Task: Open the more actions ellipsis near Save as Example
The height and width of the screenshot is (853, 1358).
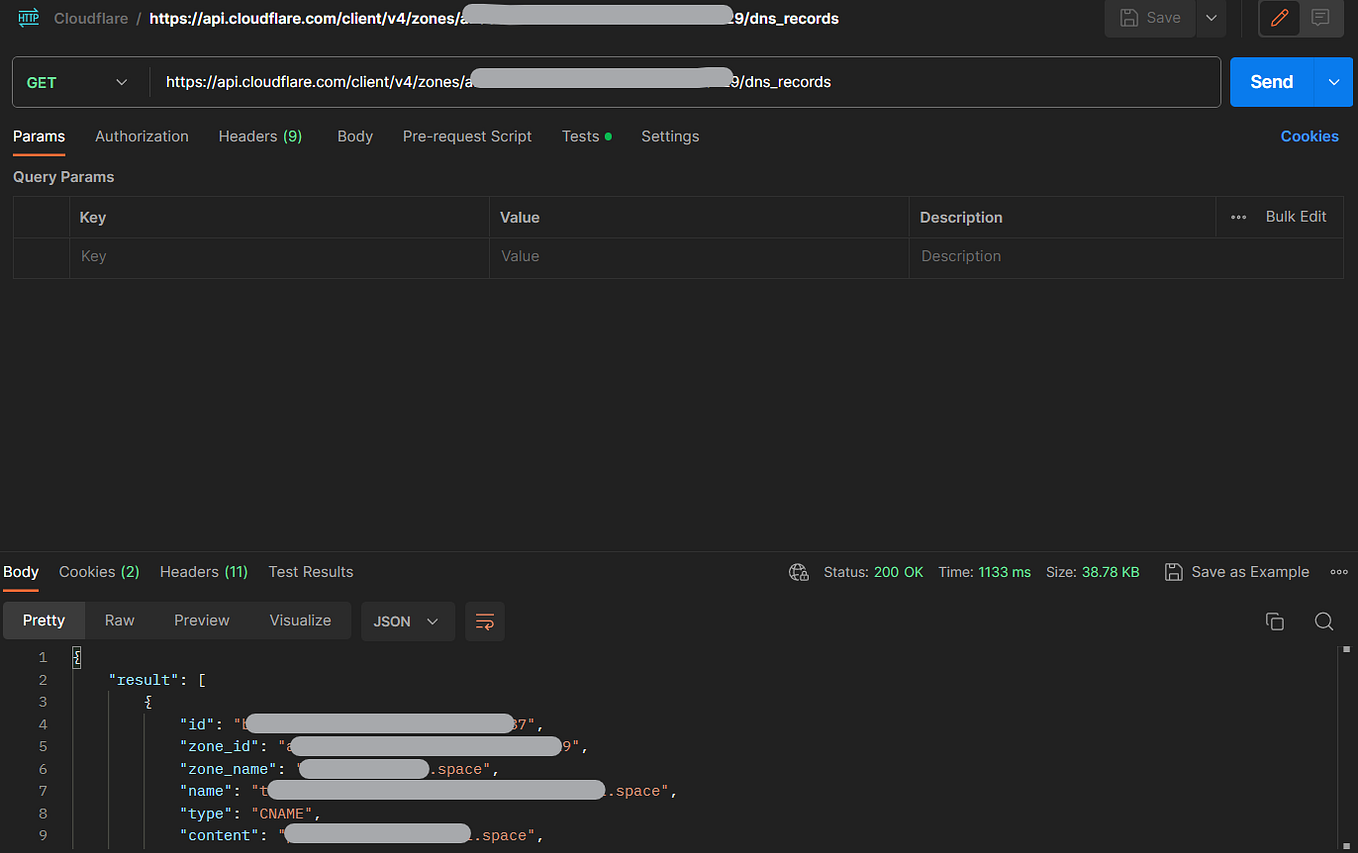Action: pyautogui.click(x=1339, y=572)
